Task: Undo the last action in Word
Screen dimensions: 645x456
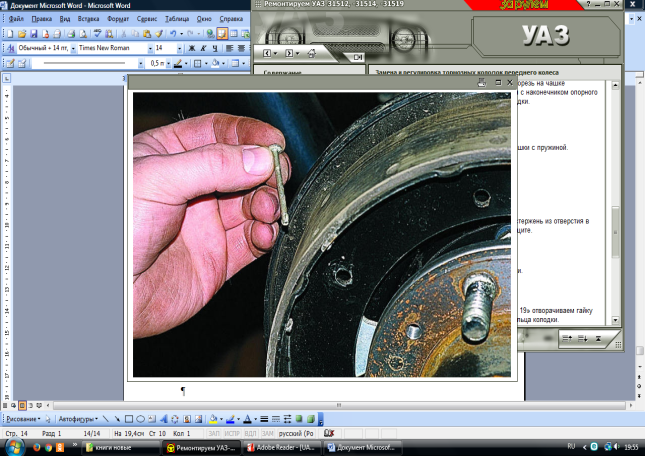Action: (173, 34)
